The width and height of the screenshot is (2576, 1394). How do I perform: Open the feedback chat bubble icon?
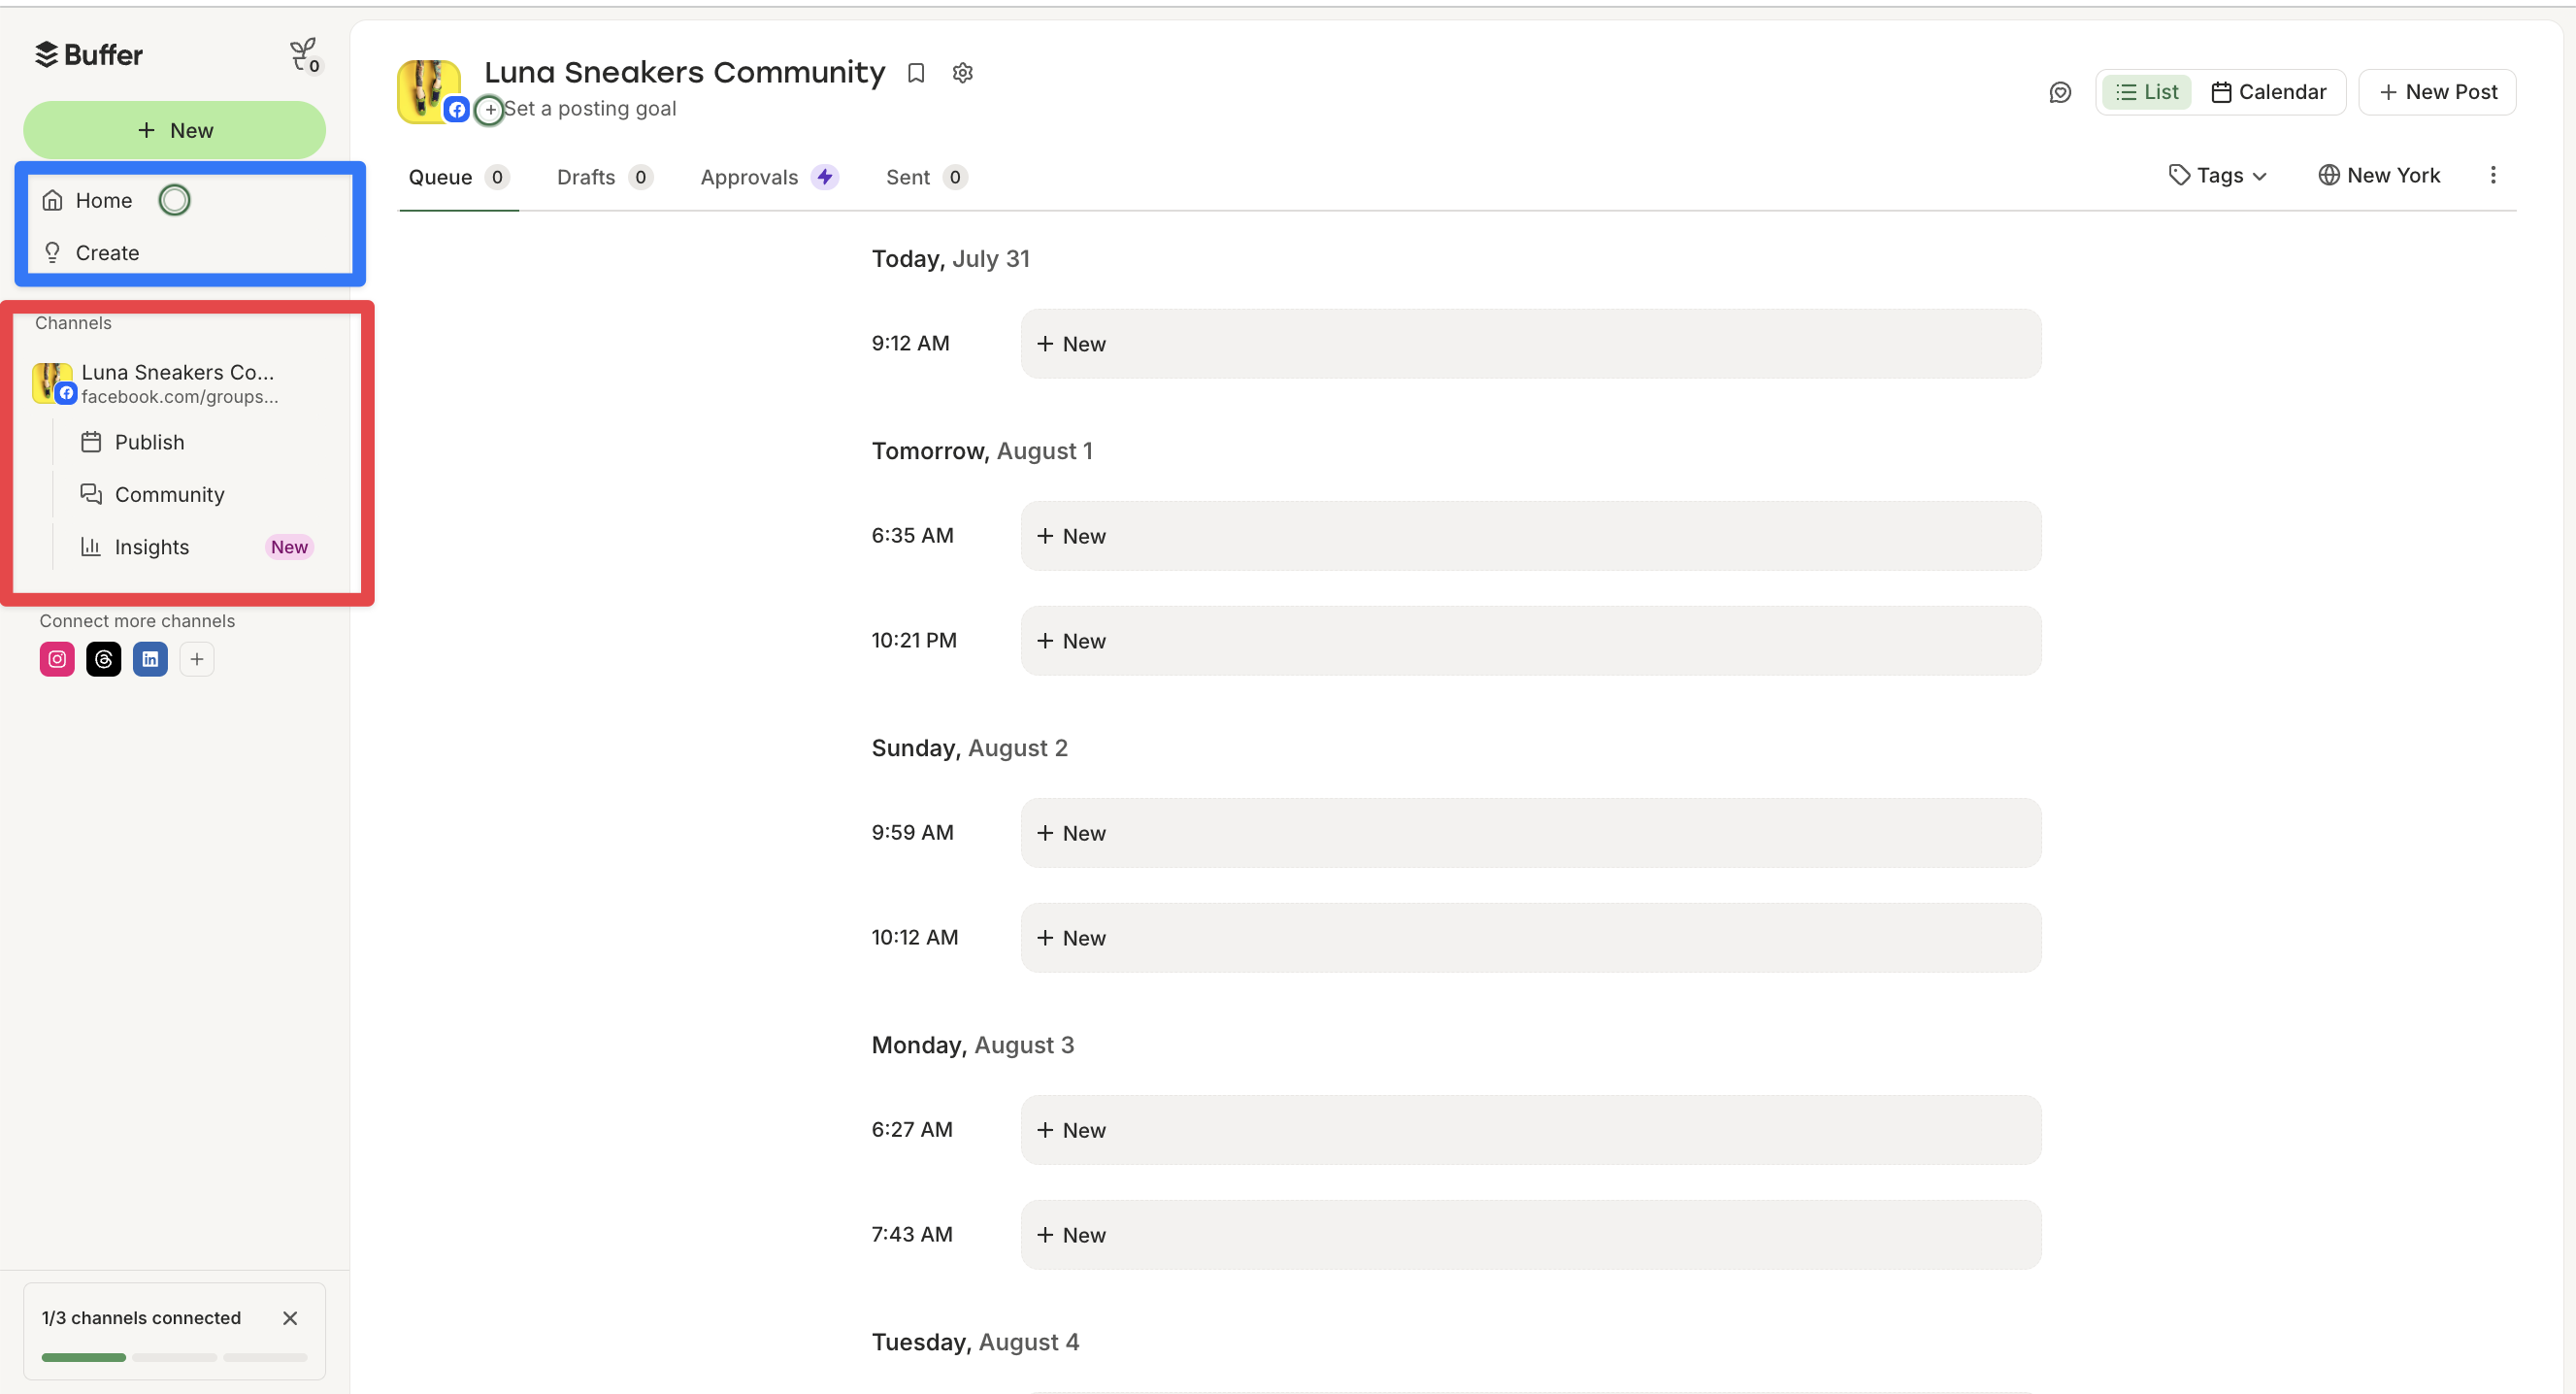(2060, 92)
